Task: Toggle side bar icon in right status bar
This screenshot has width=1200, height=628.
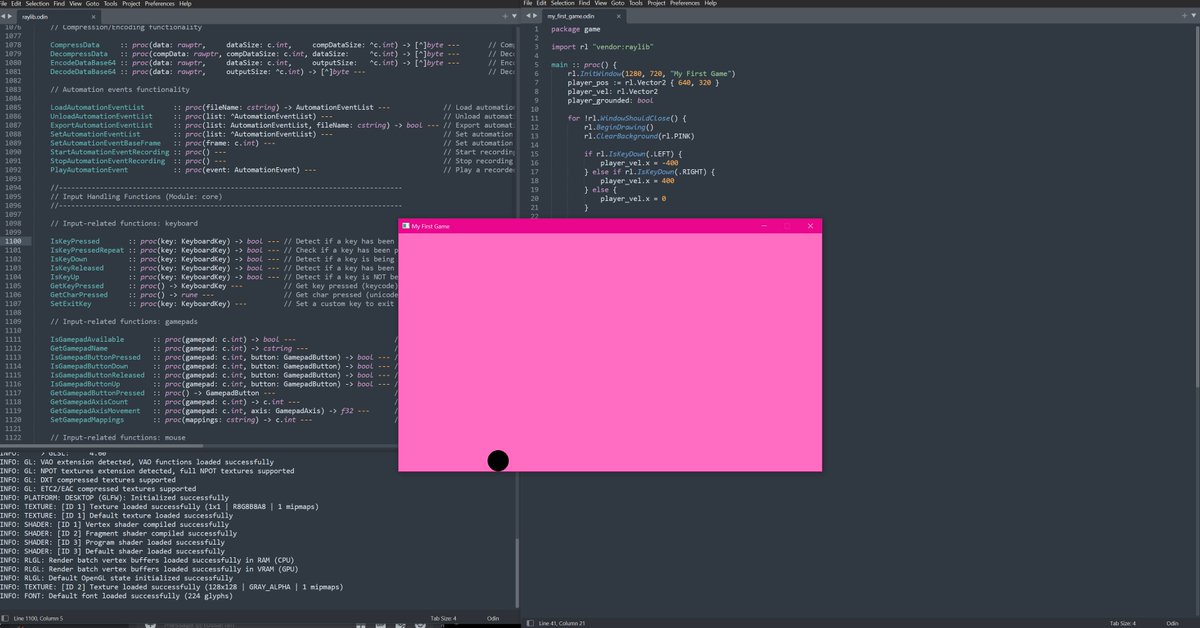Action: [528, 623]
